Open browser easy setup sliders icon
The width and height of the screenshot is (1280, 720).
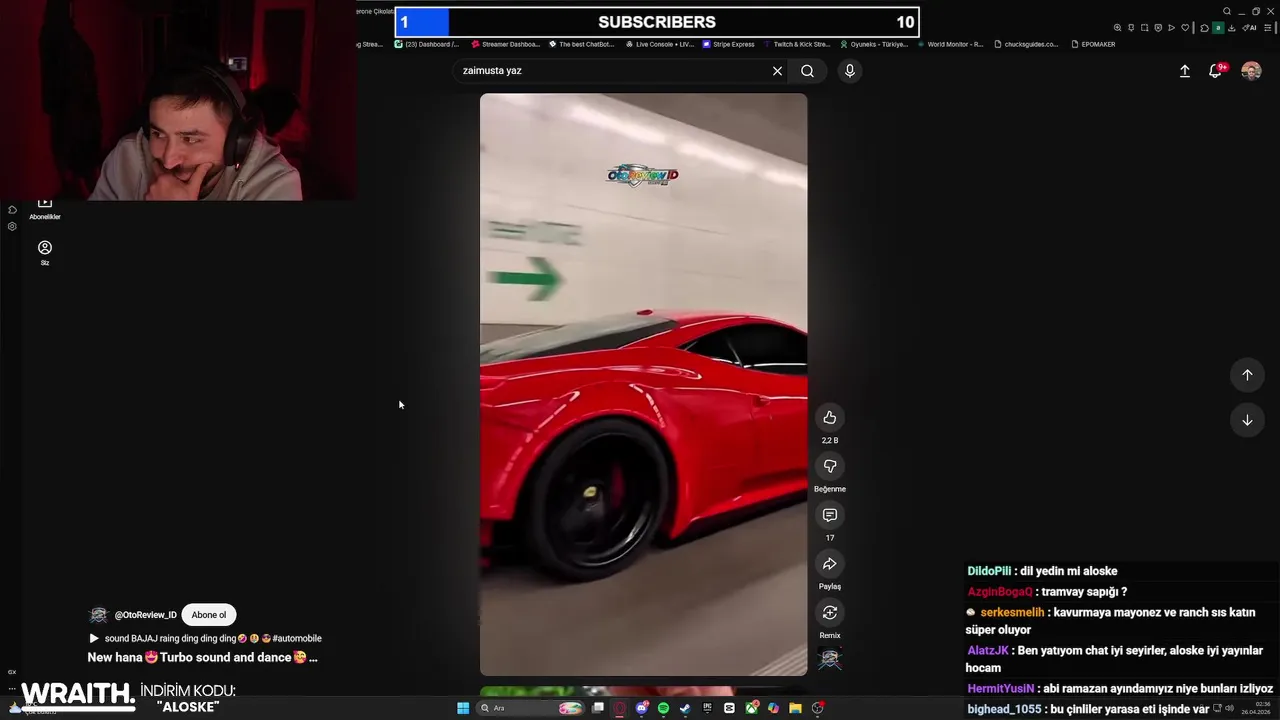pos(1268,27)
